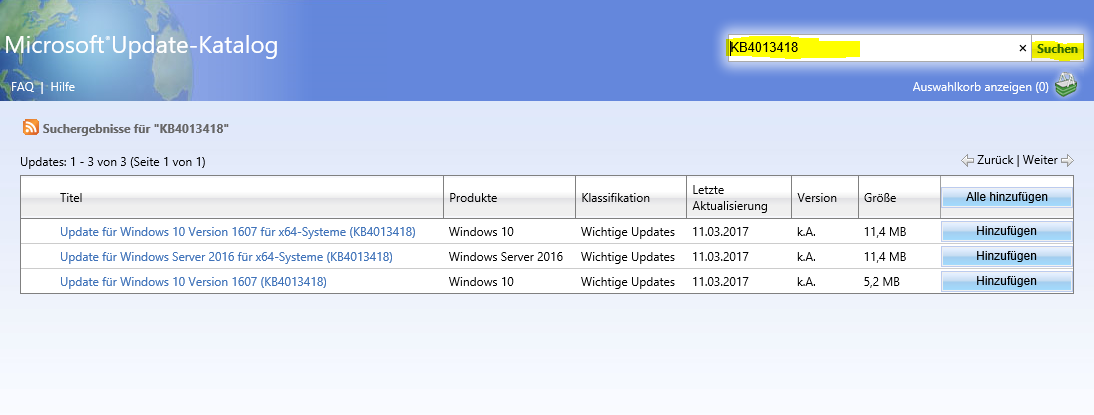
Task: Select Wichtige Updates in Server 2016 row
Action: pos(628,257)
